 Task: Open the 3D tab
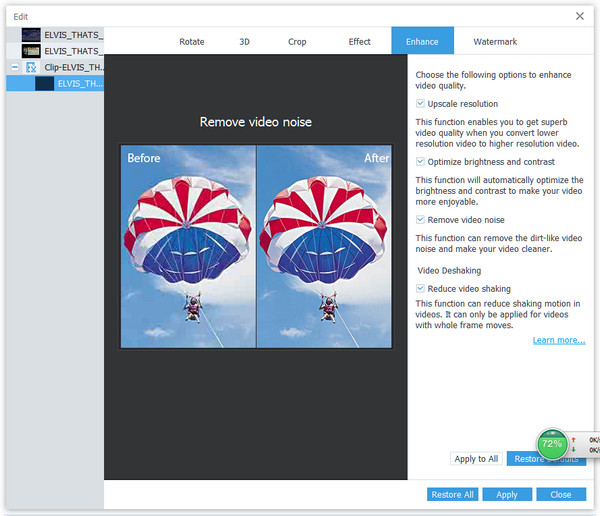pos(245,42)
